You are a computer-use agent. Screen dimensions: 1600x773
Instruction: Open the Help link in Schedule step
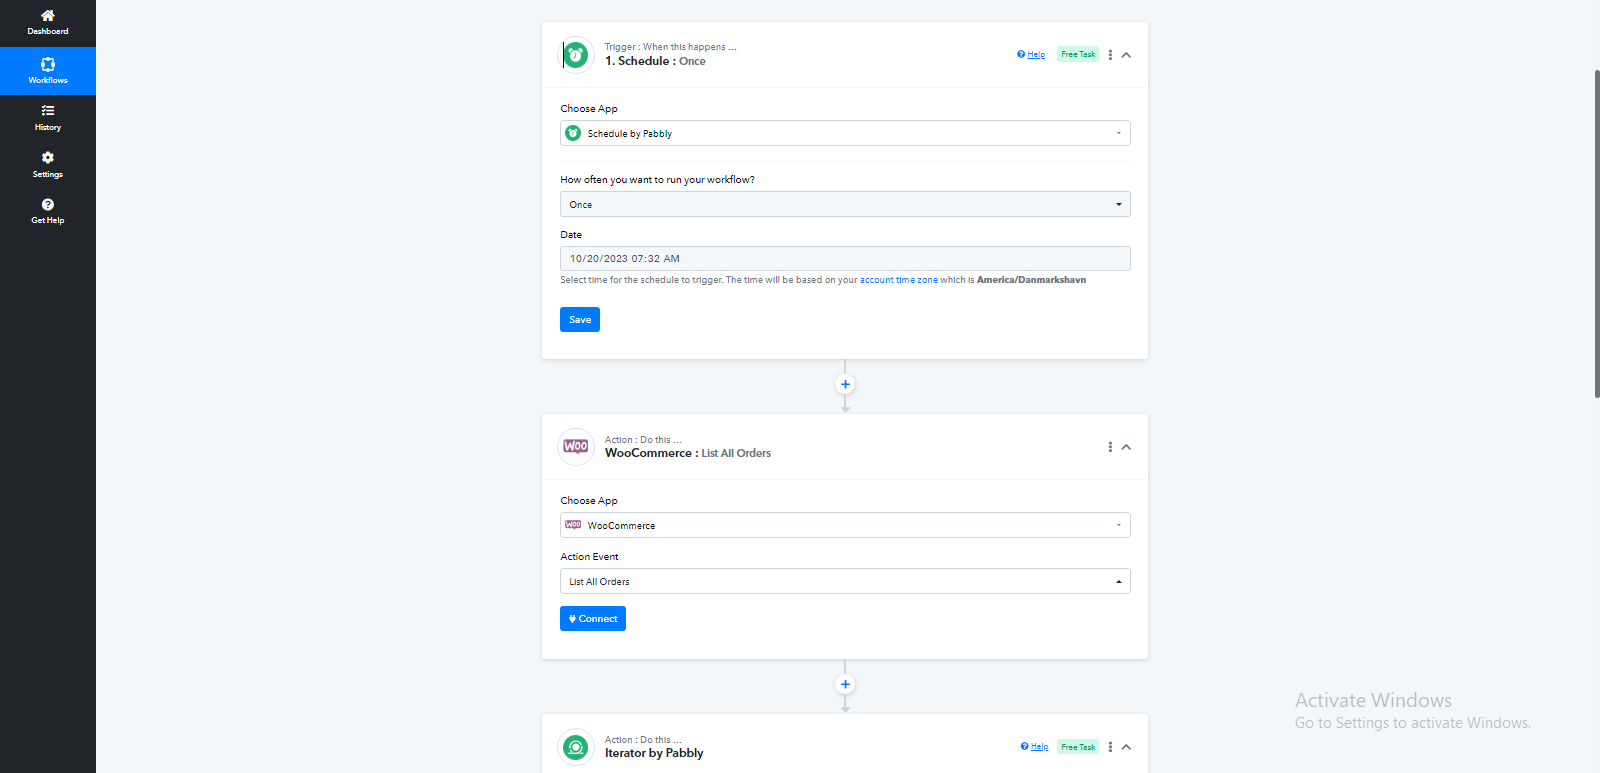pos(1031,55)
